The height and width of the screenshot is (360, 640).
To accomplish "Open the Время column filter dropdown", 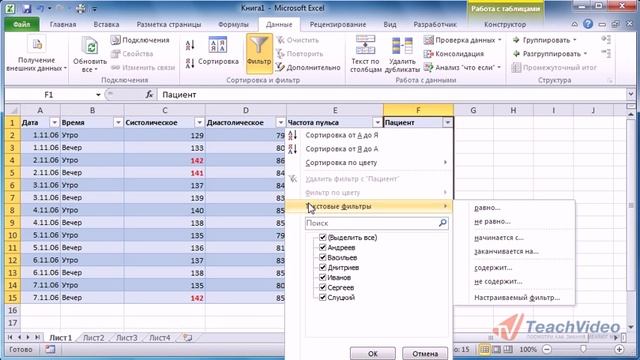I will click(118, 122).
